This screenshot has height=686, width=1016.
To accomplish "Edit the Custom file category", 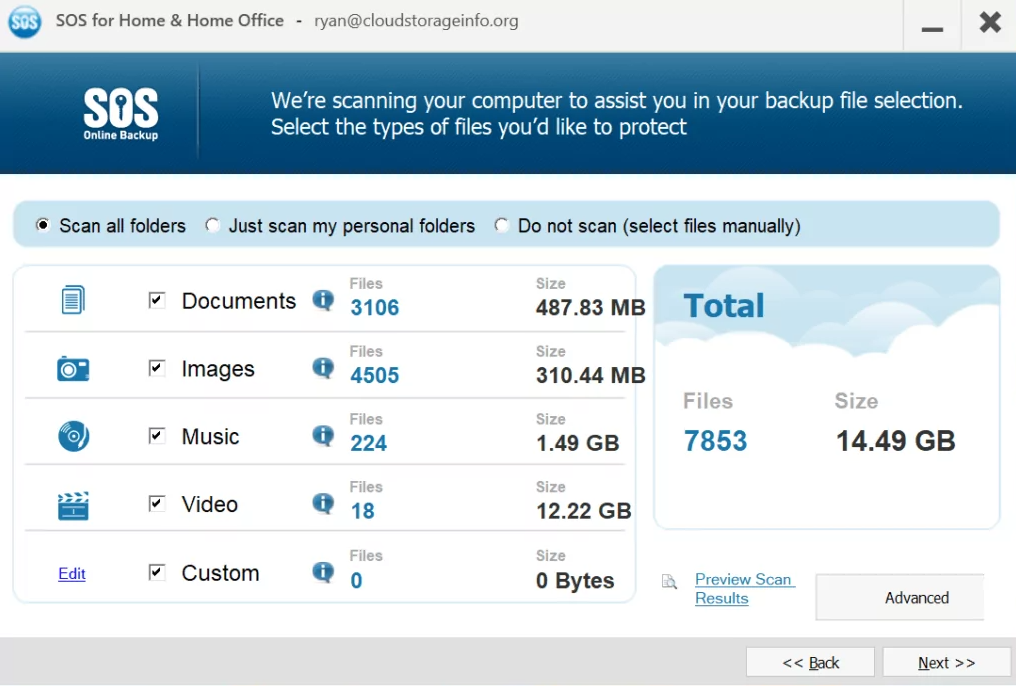I will point(72,573).
